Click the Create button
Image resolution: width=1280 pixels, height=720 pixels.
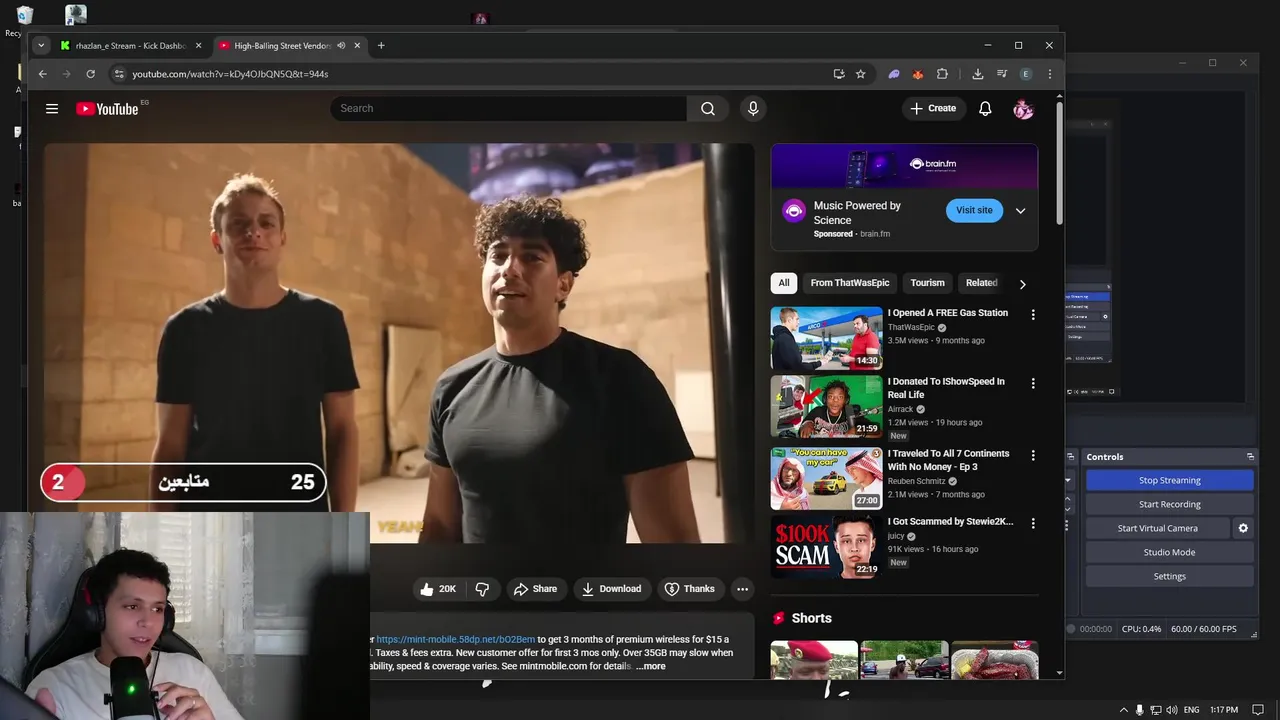933,109
